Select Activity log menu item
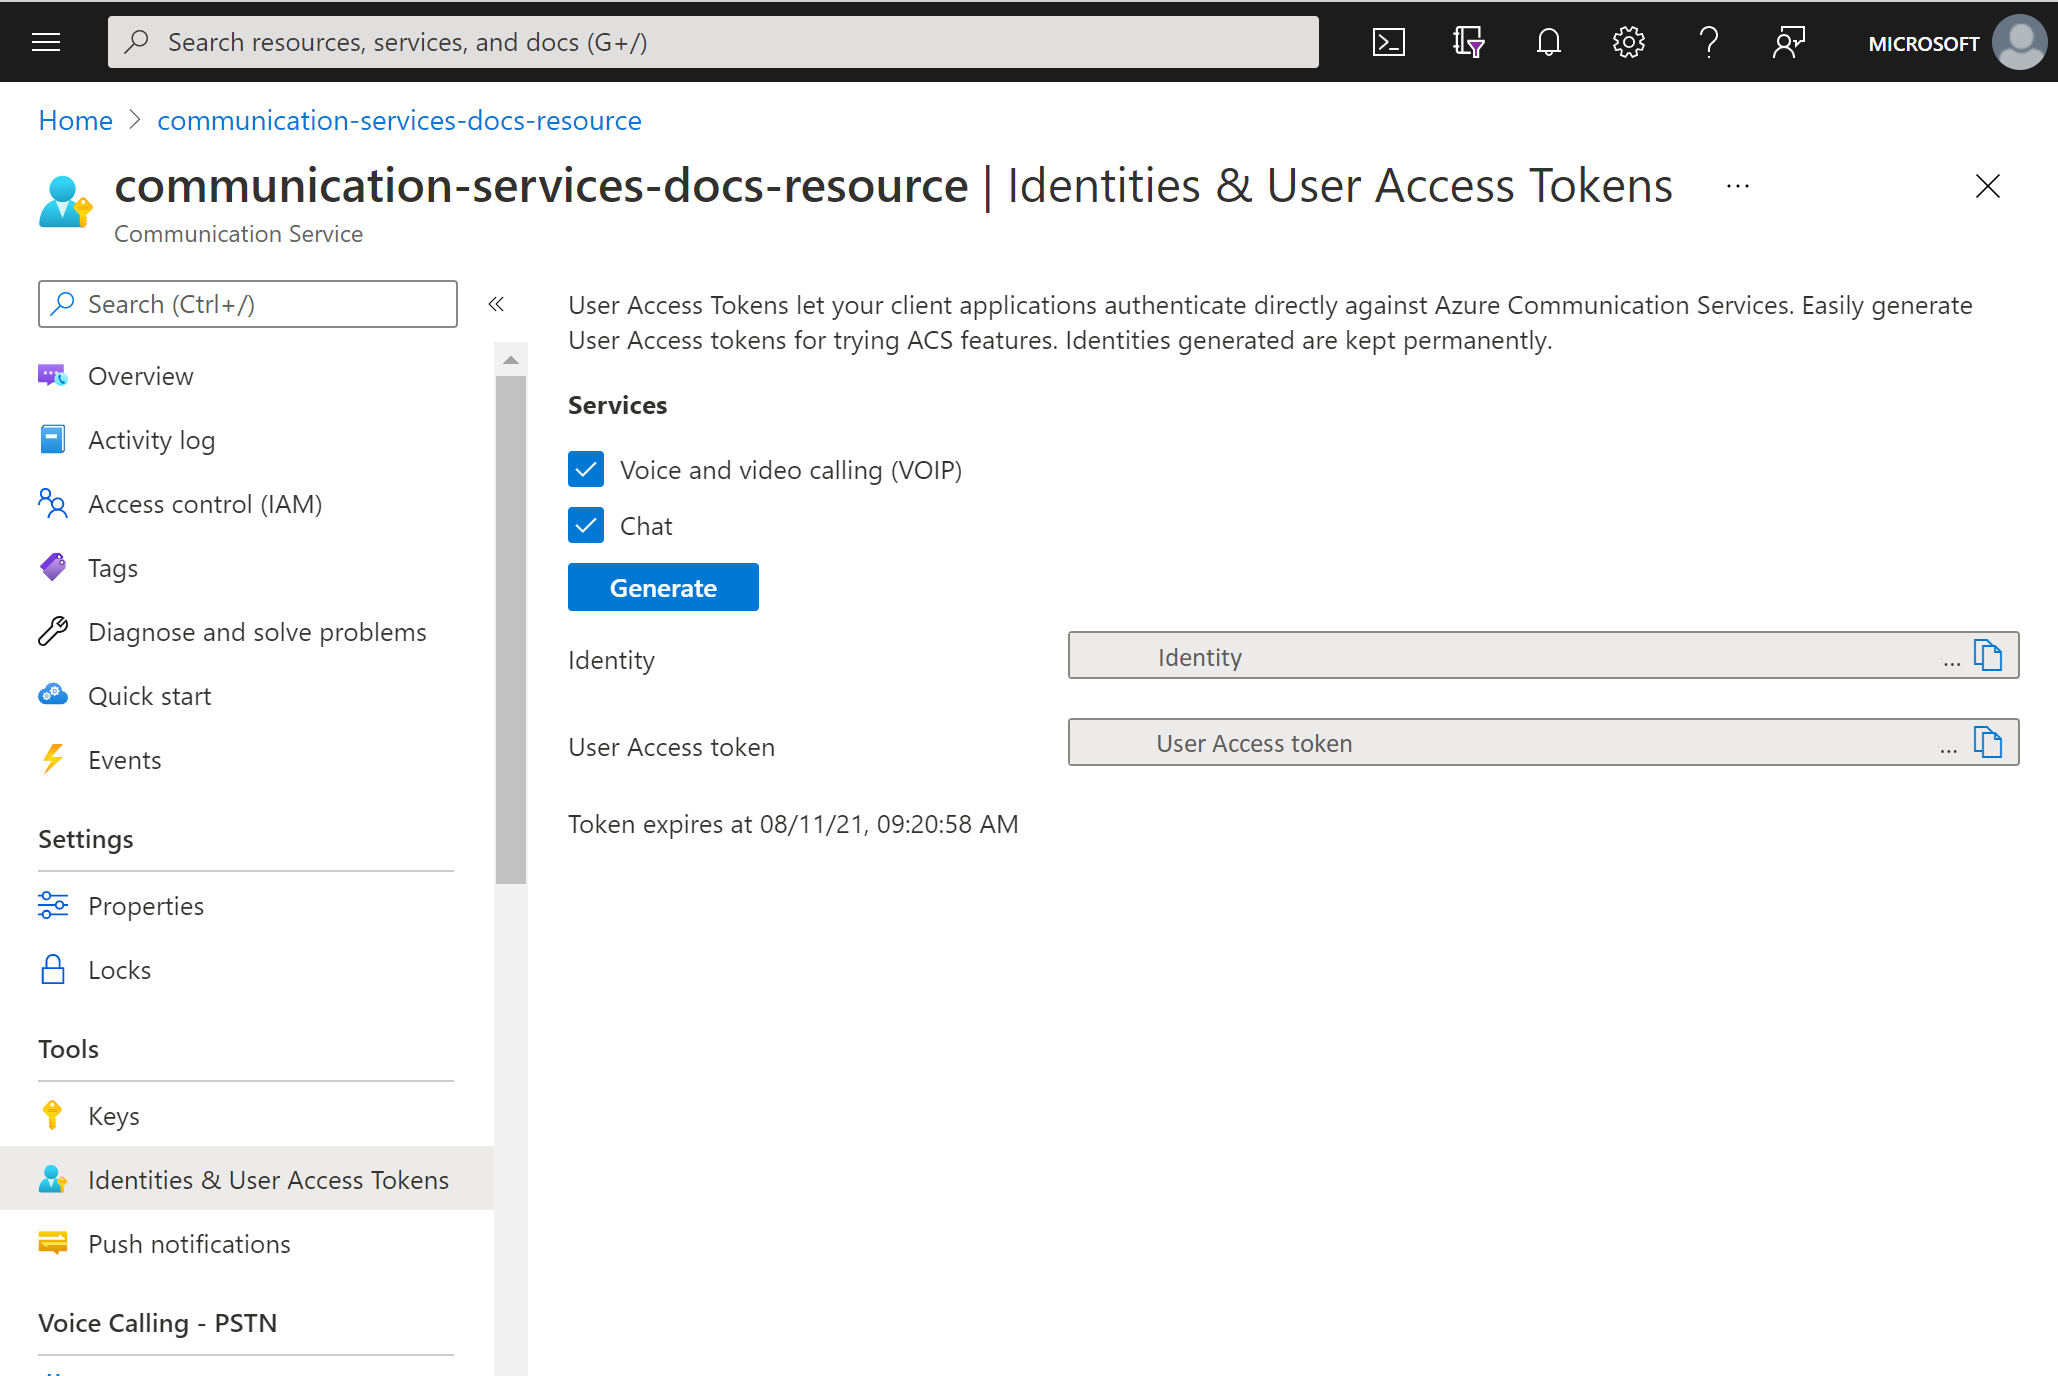This screenshot has width=2058, height=1376. coord(152,441)
